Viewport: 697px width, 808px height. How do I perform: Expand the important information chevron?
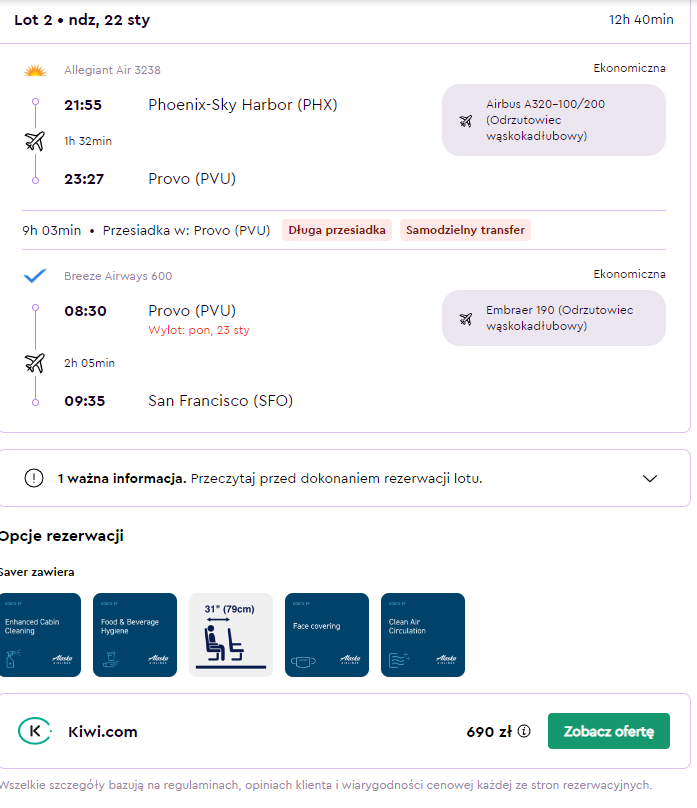click(x=650, y=478)
